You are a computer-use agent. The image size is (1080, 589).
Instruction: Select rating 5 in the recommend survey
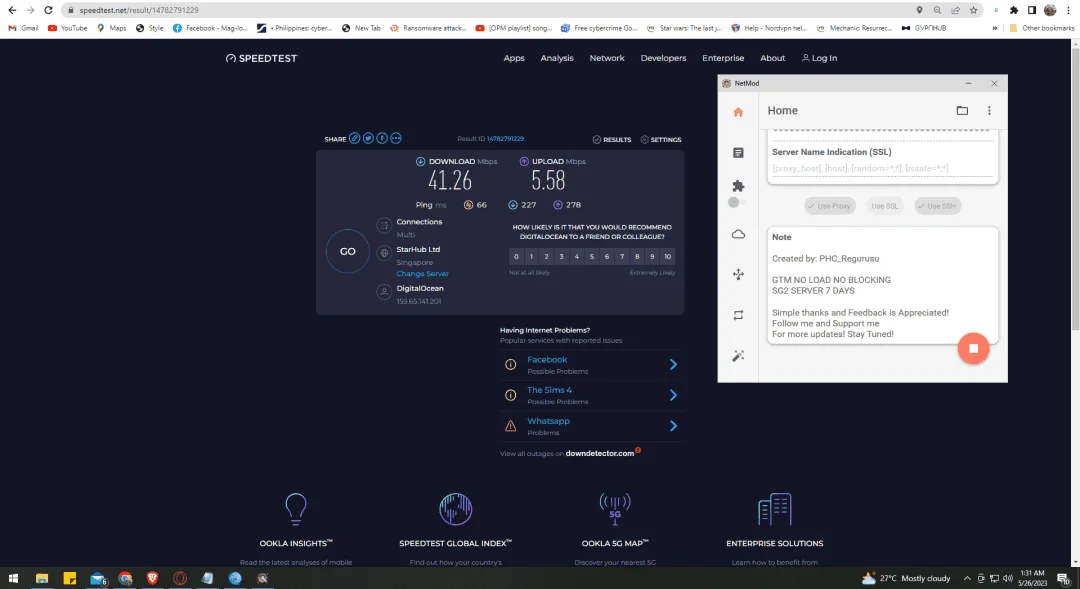coord(592,256)
